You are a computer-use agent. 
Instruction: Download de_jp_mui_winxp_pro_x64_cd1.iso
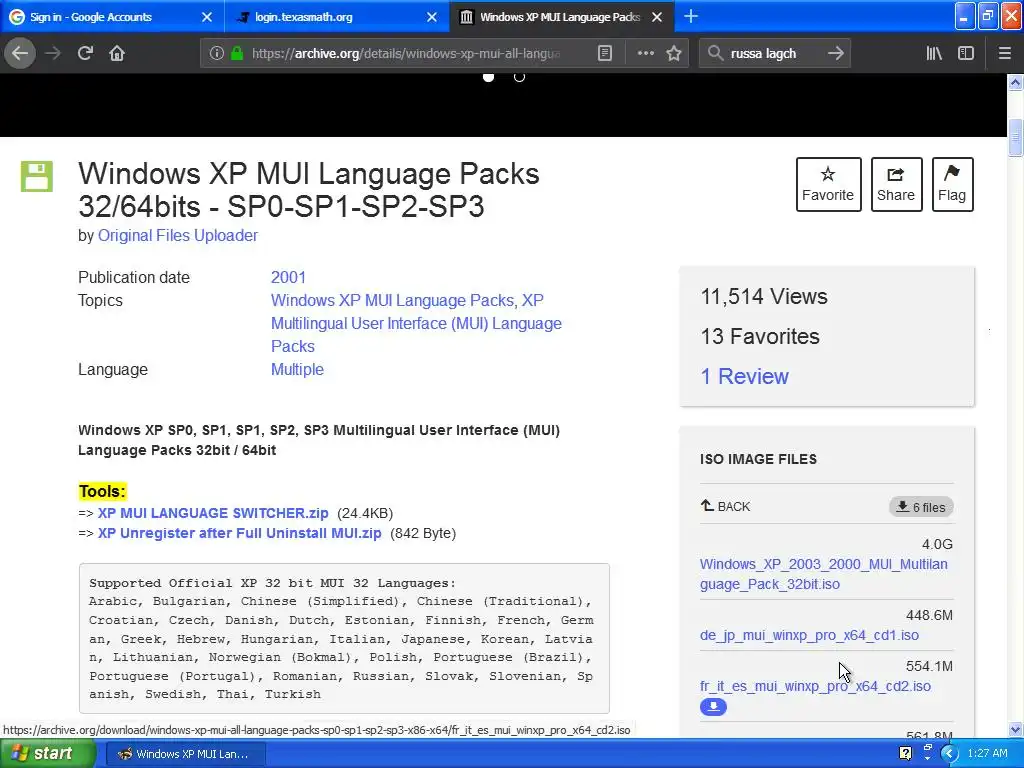(x=809, y=635)
